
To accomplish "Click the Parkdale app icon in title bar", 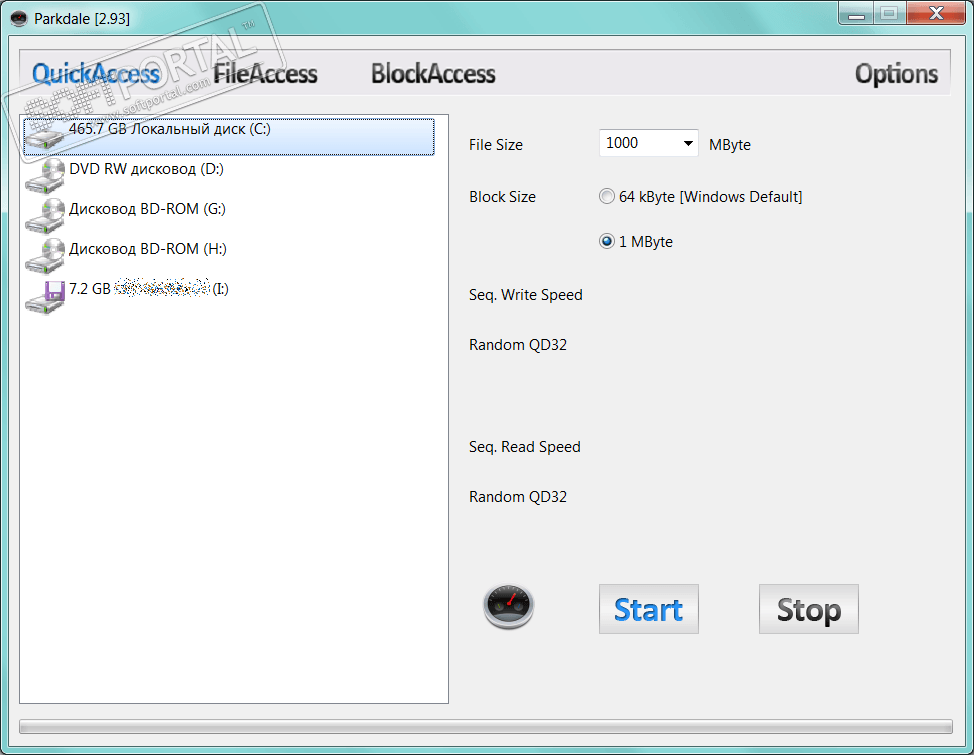I will tap(19, 19).
